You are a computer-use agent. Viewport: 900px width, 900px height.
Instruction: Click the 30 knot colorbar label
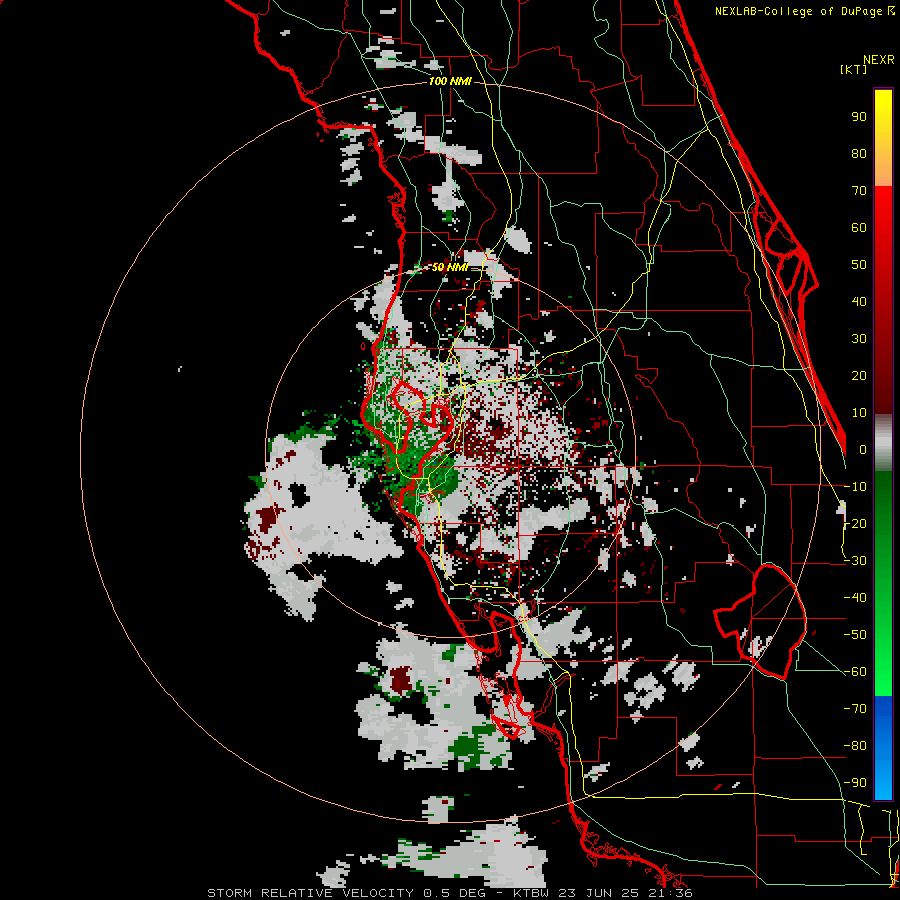point(859,339)
